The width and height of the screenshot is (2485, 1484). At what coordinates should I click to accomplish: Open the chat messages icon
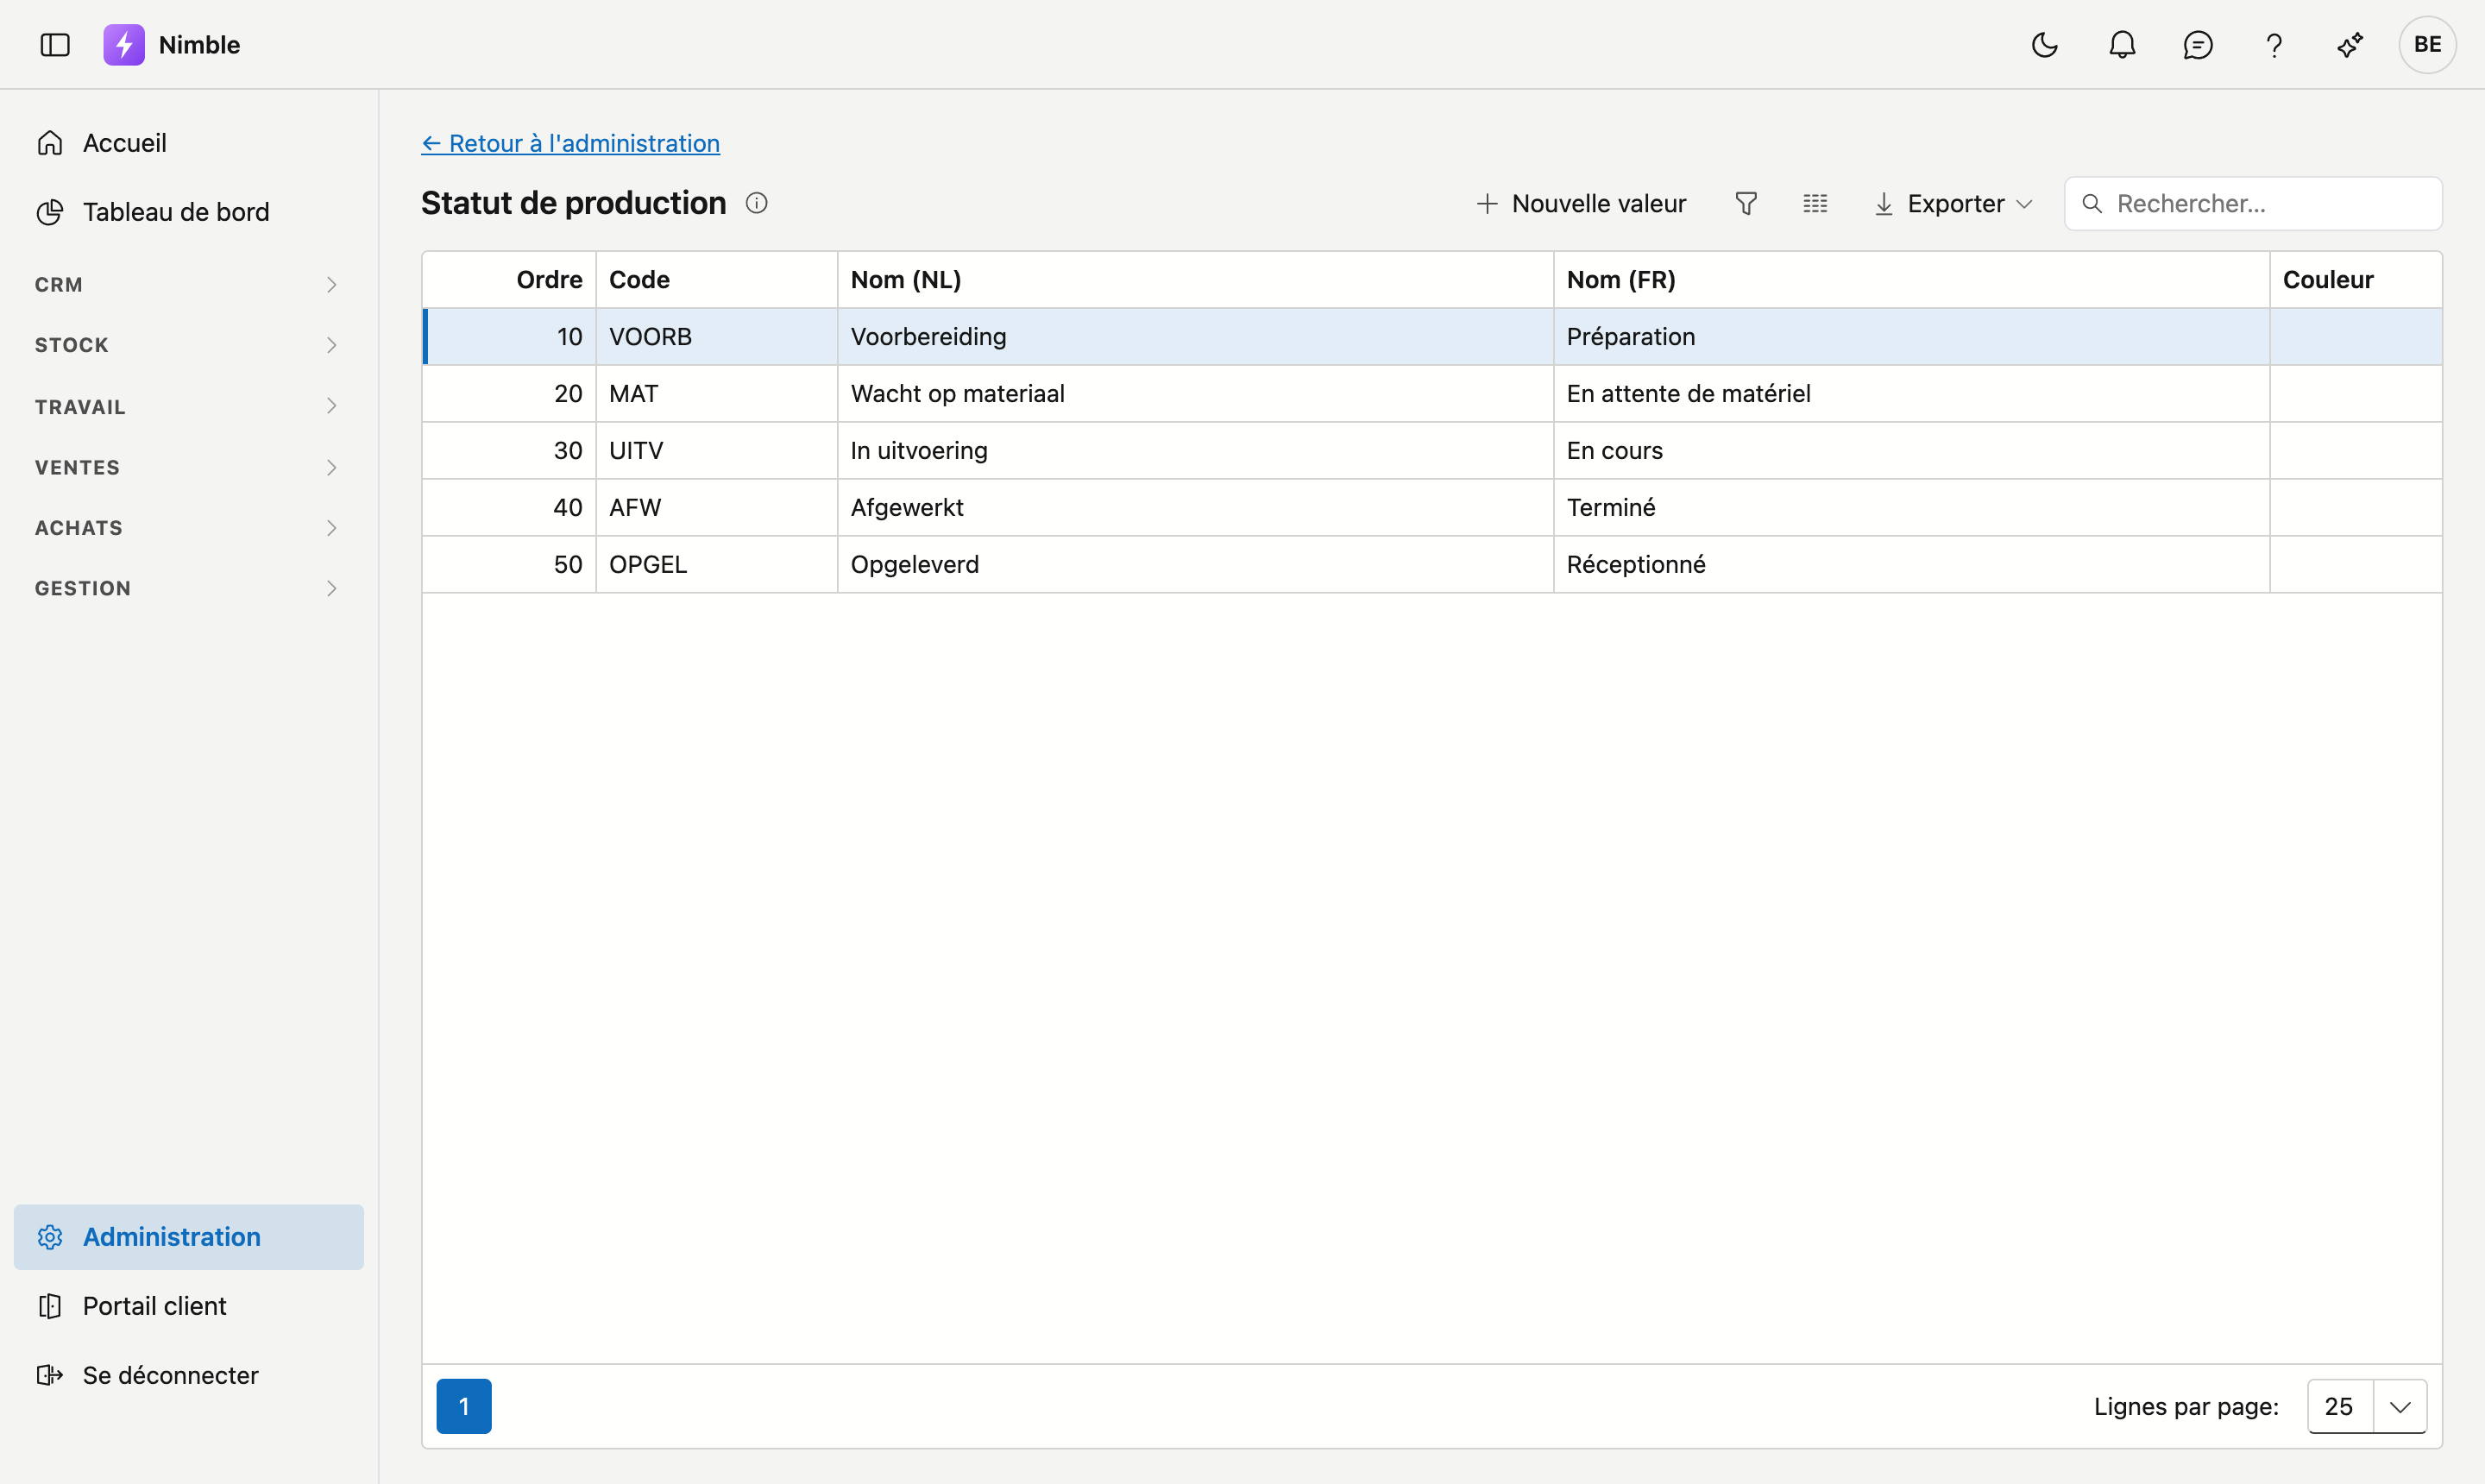(x=2198, y=45)
